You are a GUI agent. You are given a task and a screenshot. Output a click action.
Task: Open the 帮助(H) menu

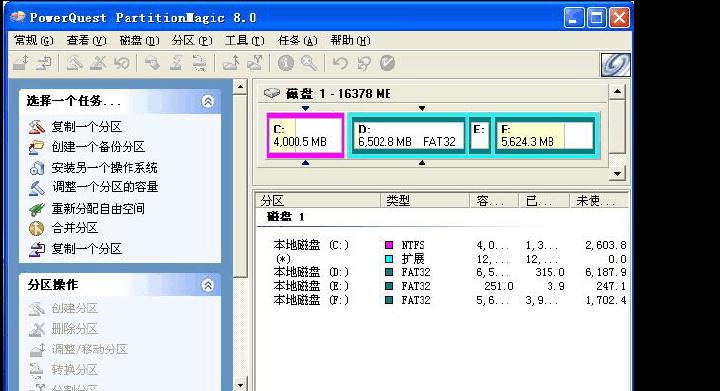[350, 40]
